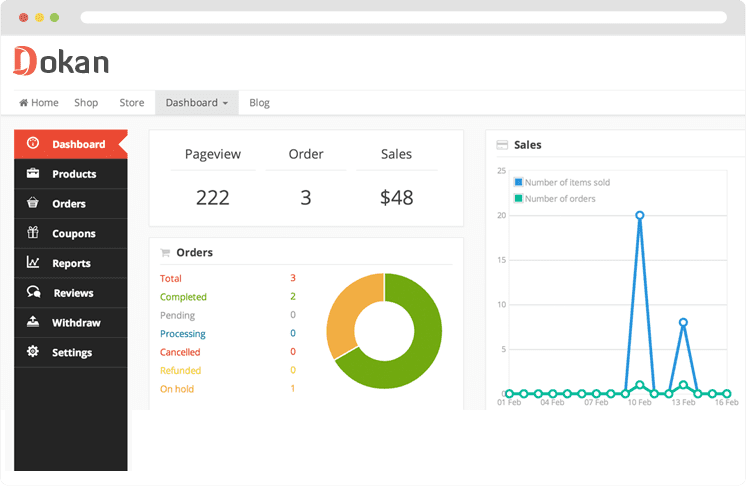Click the Orders basket icon
The width and height of the screenshot is (746, 486).
click(33, 204)
